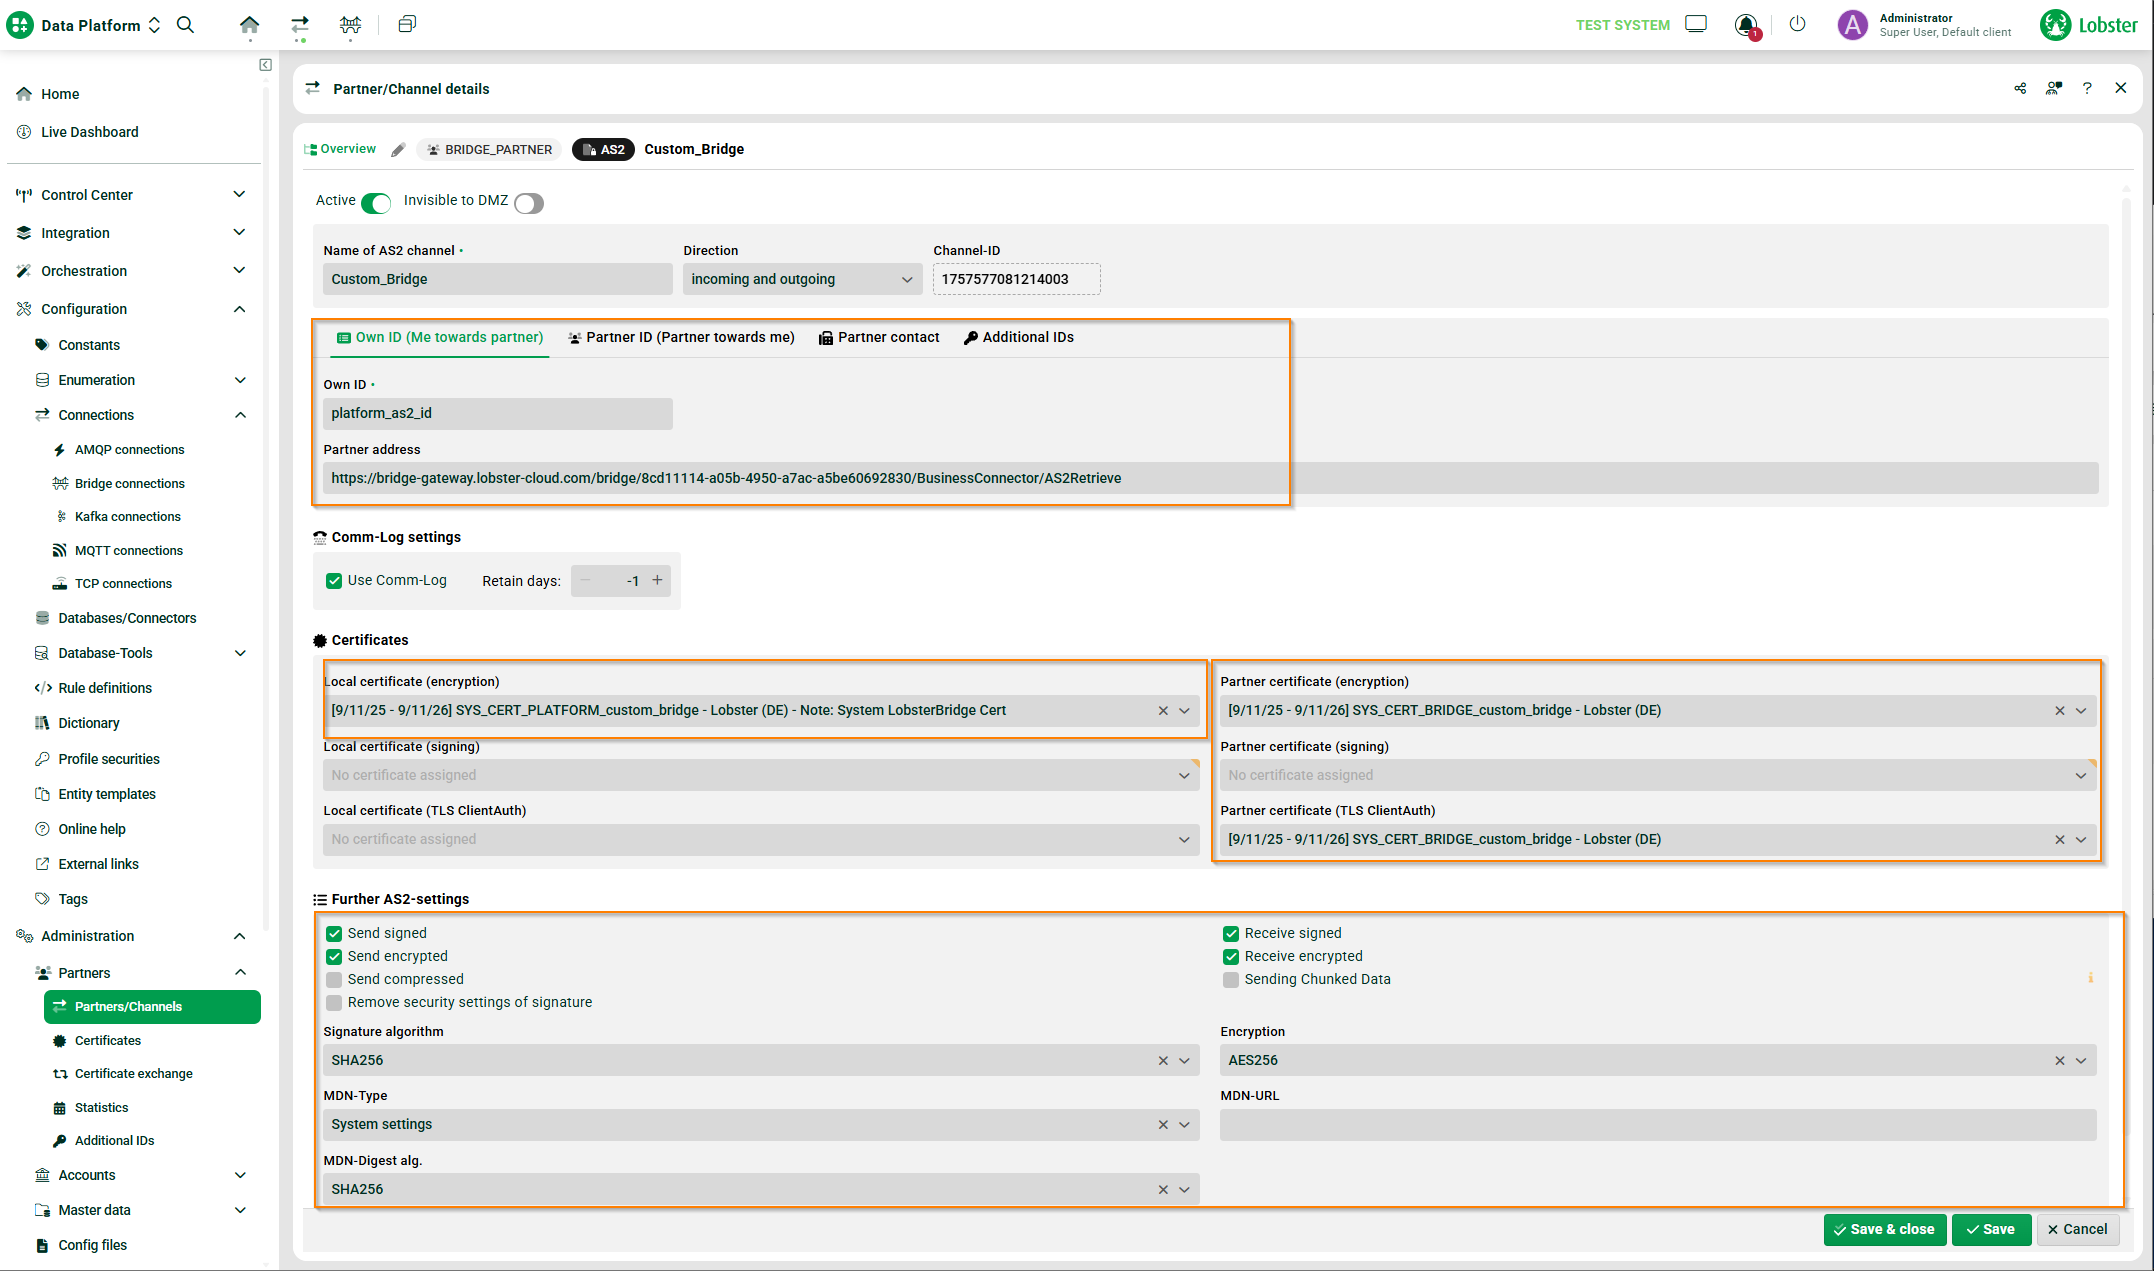Screen dimensions: 2154x1271
Task: Click the Cancel button
Action: coord(2077,1229)
